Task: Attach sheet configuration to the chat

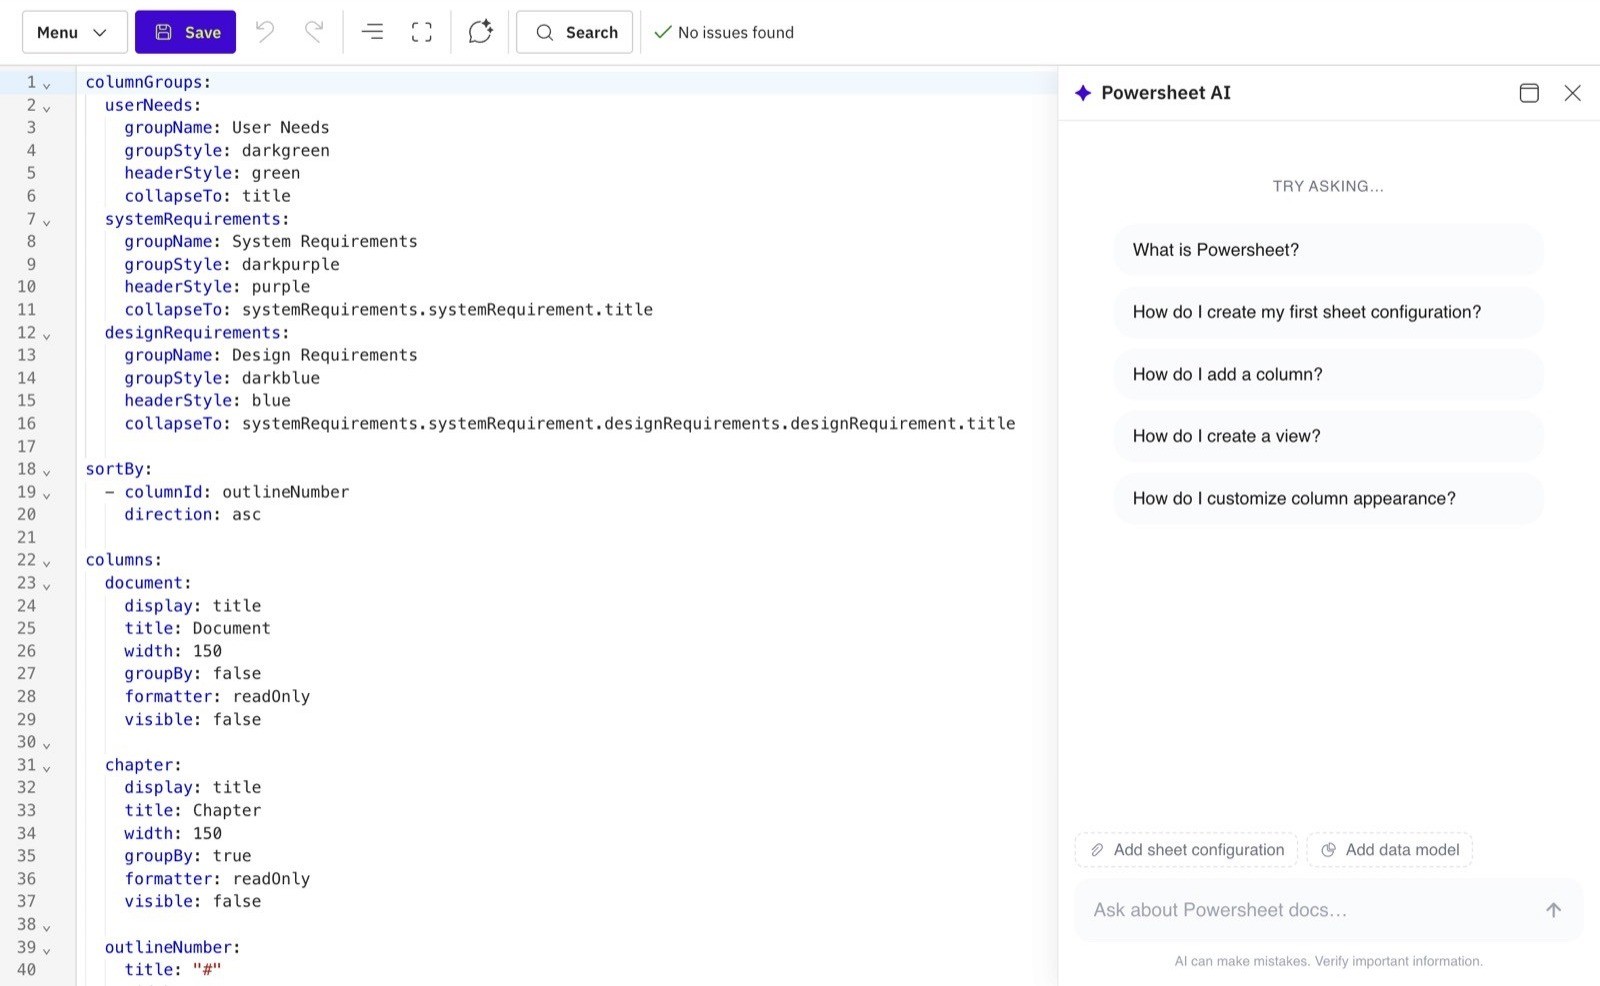Action: 1187,850
